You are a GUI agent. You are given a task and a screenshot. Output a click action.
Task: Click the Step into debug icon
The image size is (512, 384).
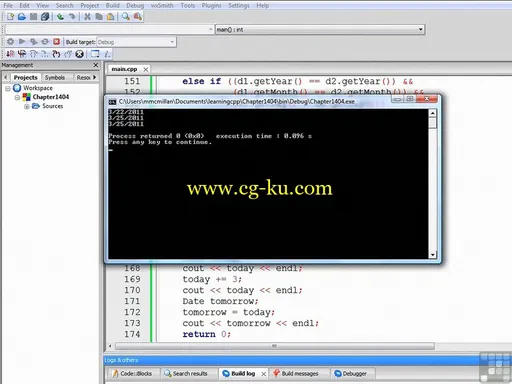point(56,54)
